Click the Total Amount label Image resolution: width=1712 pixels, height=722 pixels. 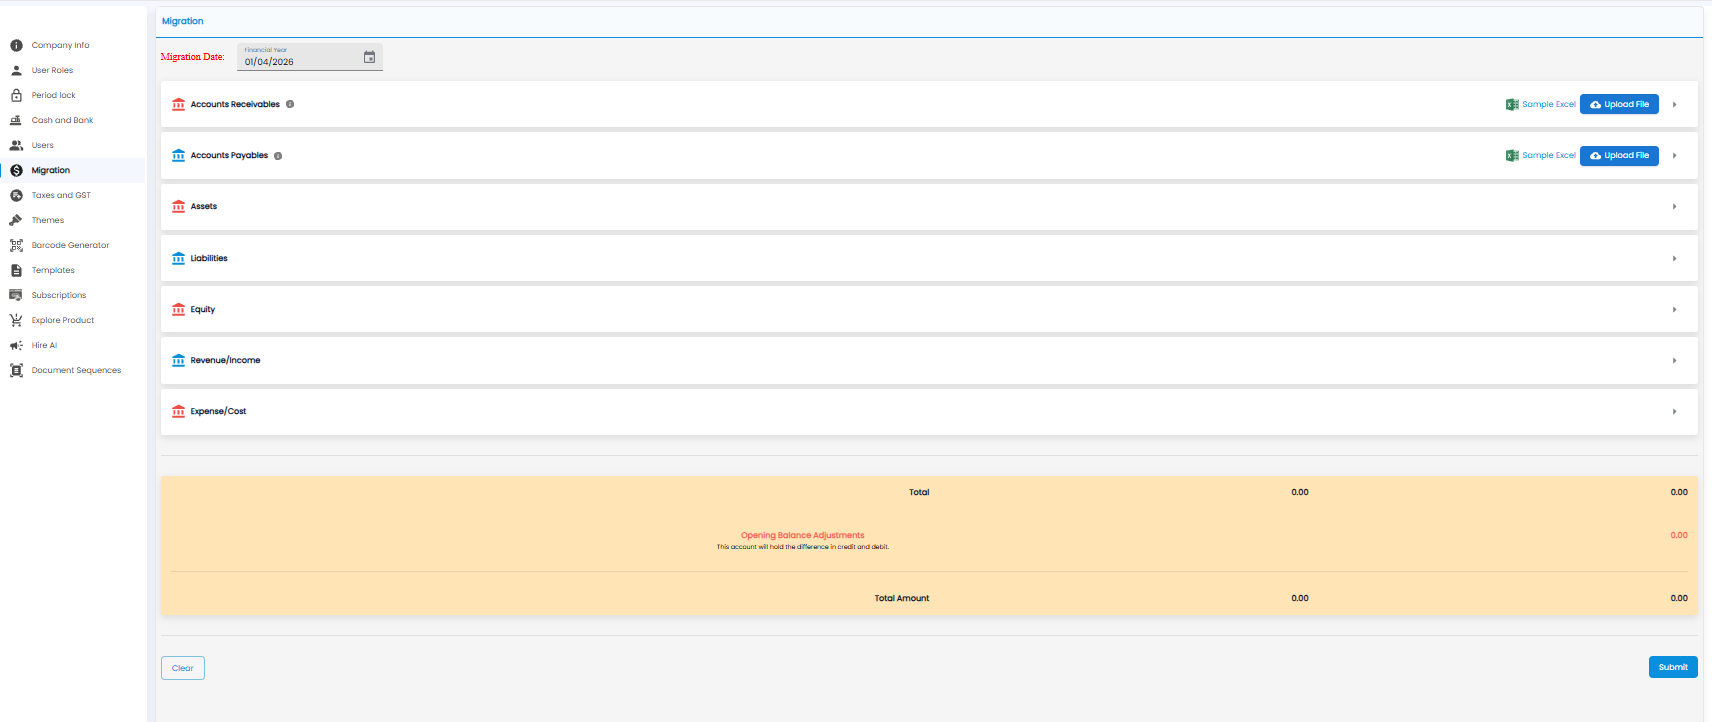point(902,598)
